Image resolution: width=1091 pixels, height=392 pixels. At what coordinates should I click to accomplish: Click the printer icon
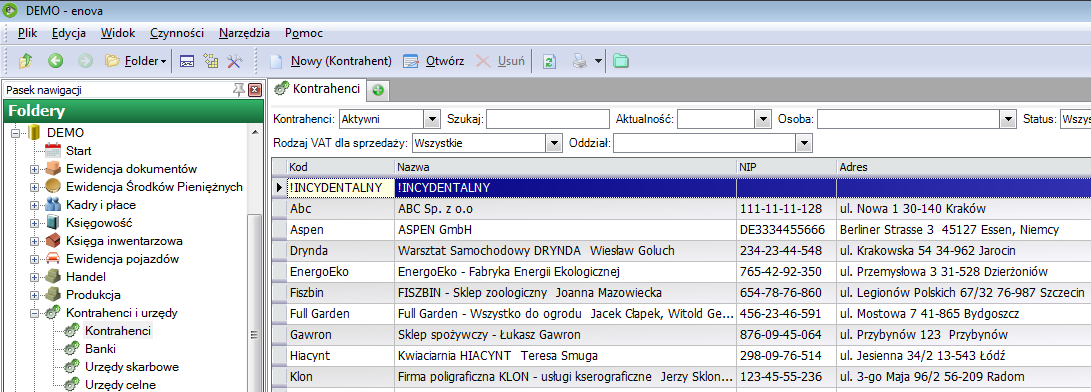(x=580, y=61)
